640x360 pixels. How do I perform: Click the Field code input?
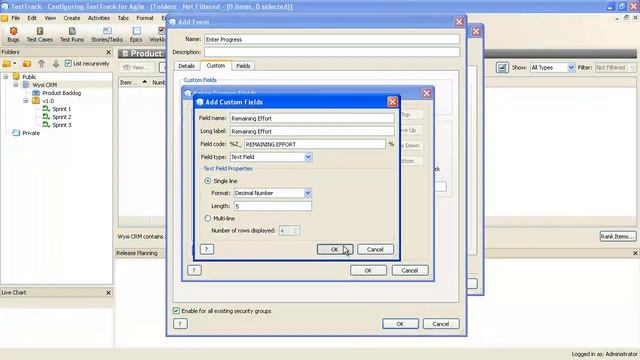(x=314, y=144)
